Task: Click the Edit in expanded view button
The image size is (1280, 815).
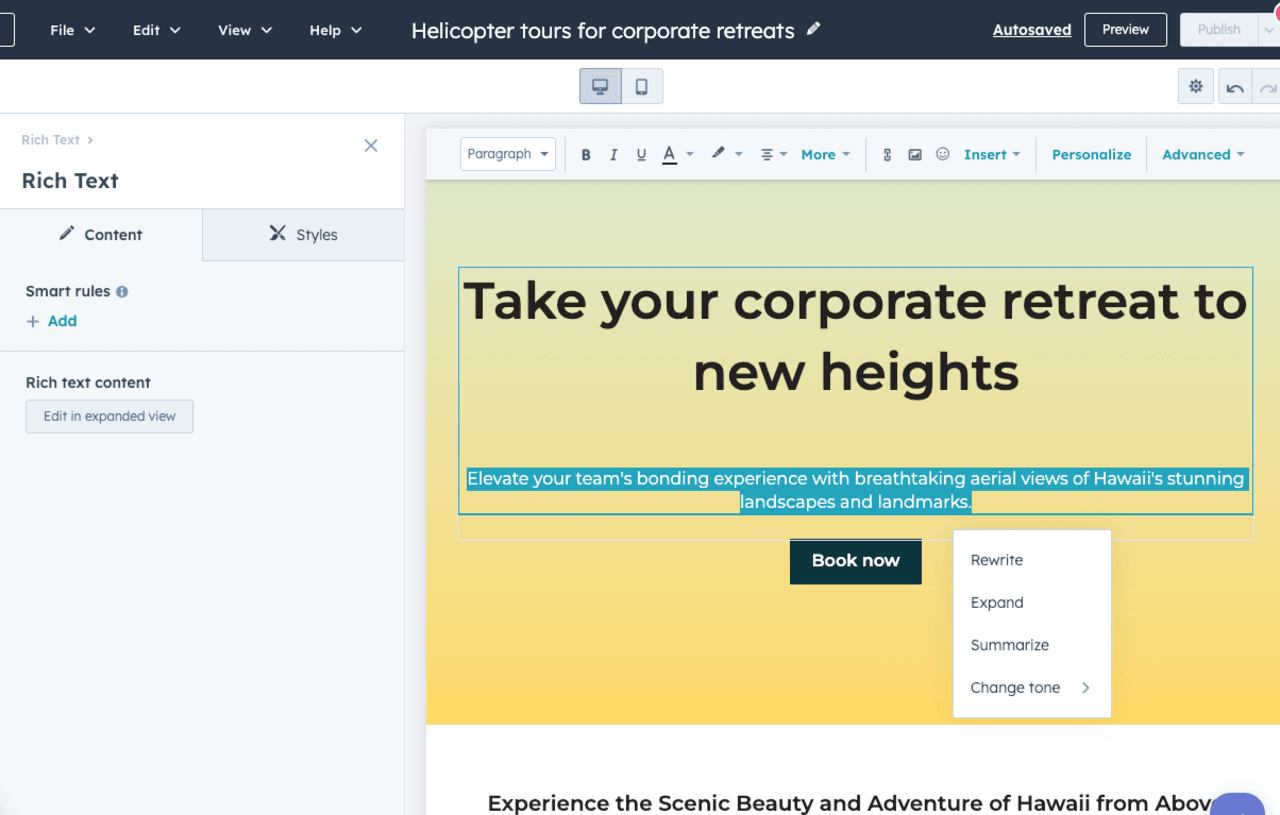Action: tap(109, 416)
